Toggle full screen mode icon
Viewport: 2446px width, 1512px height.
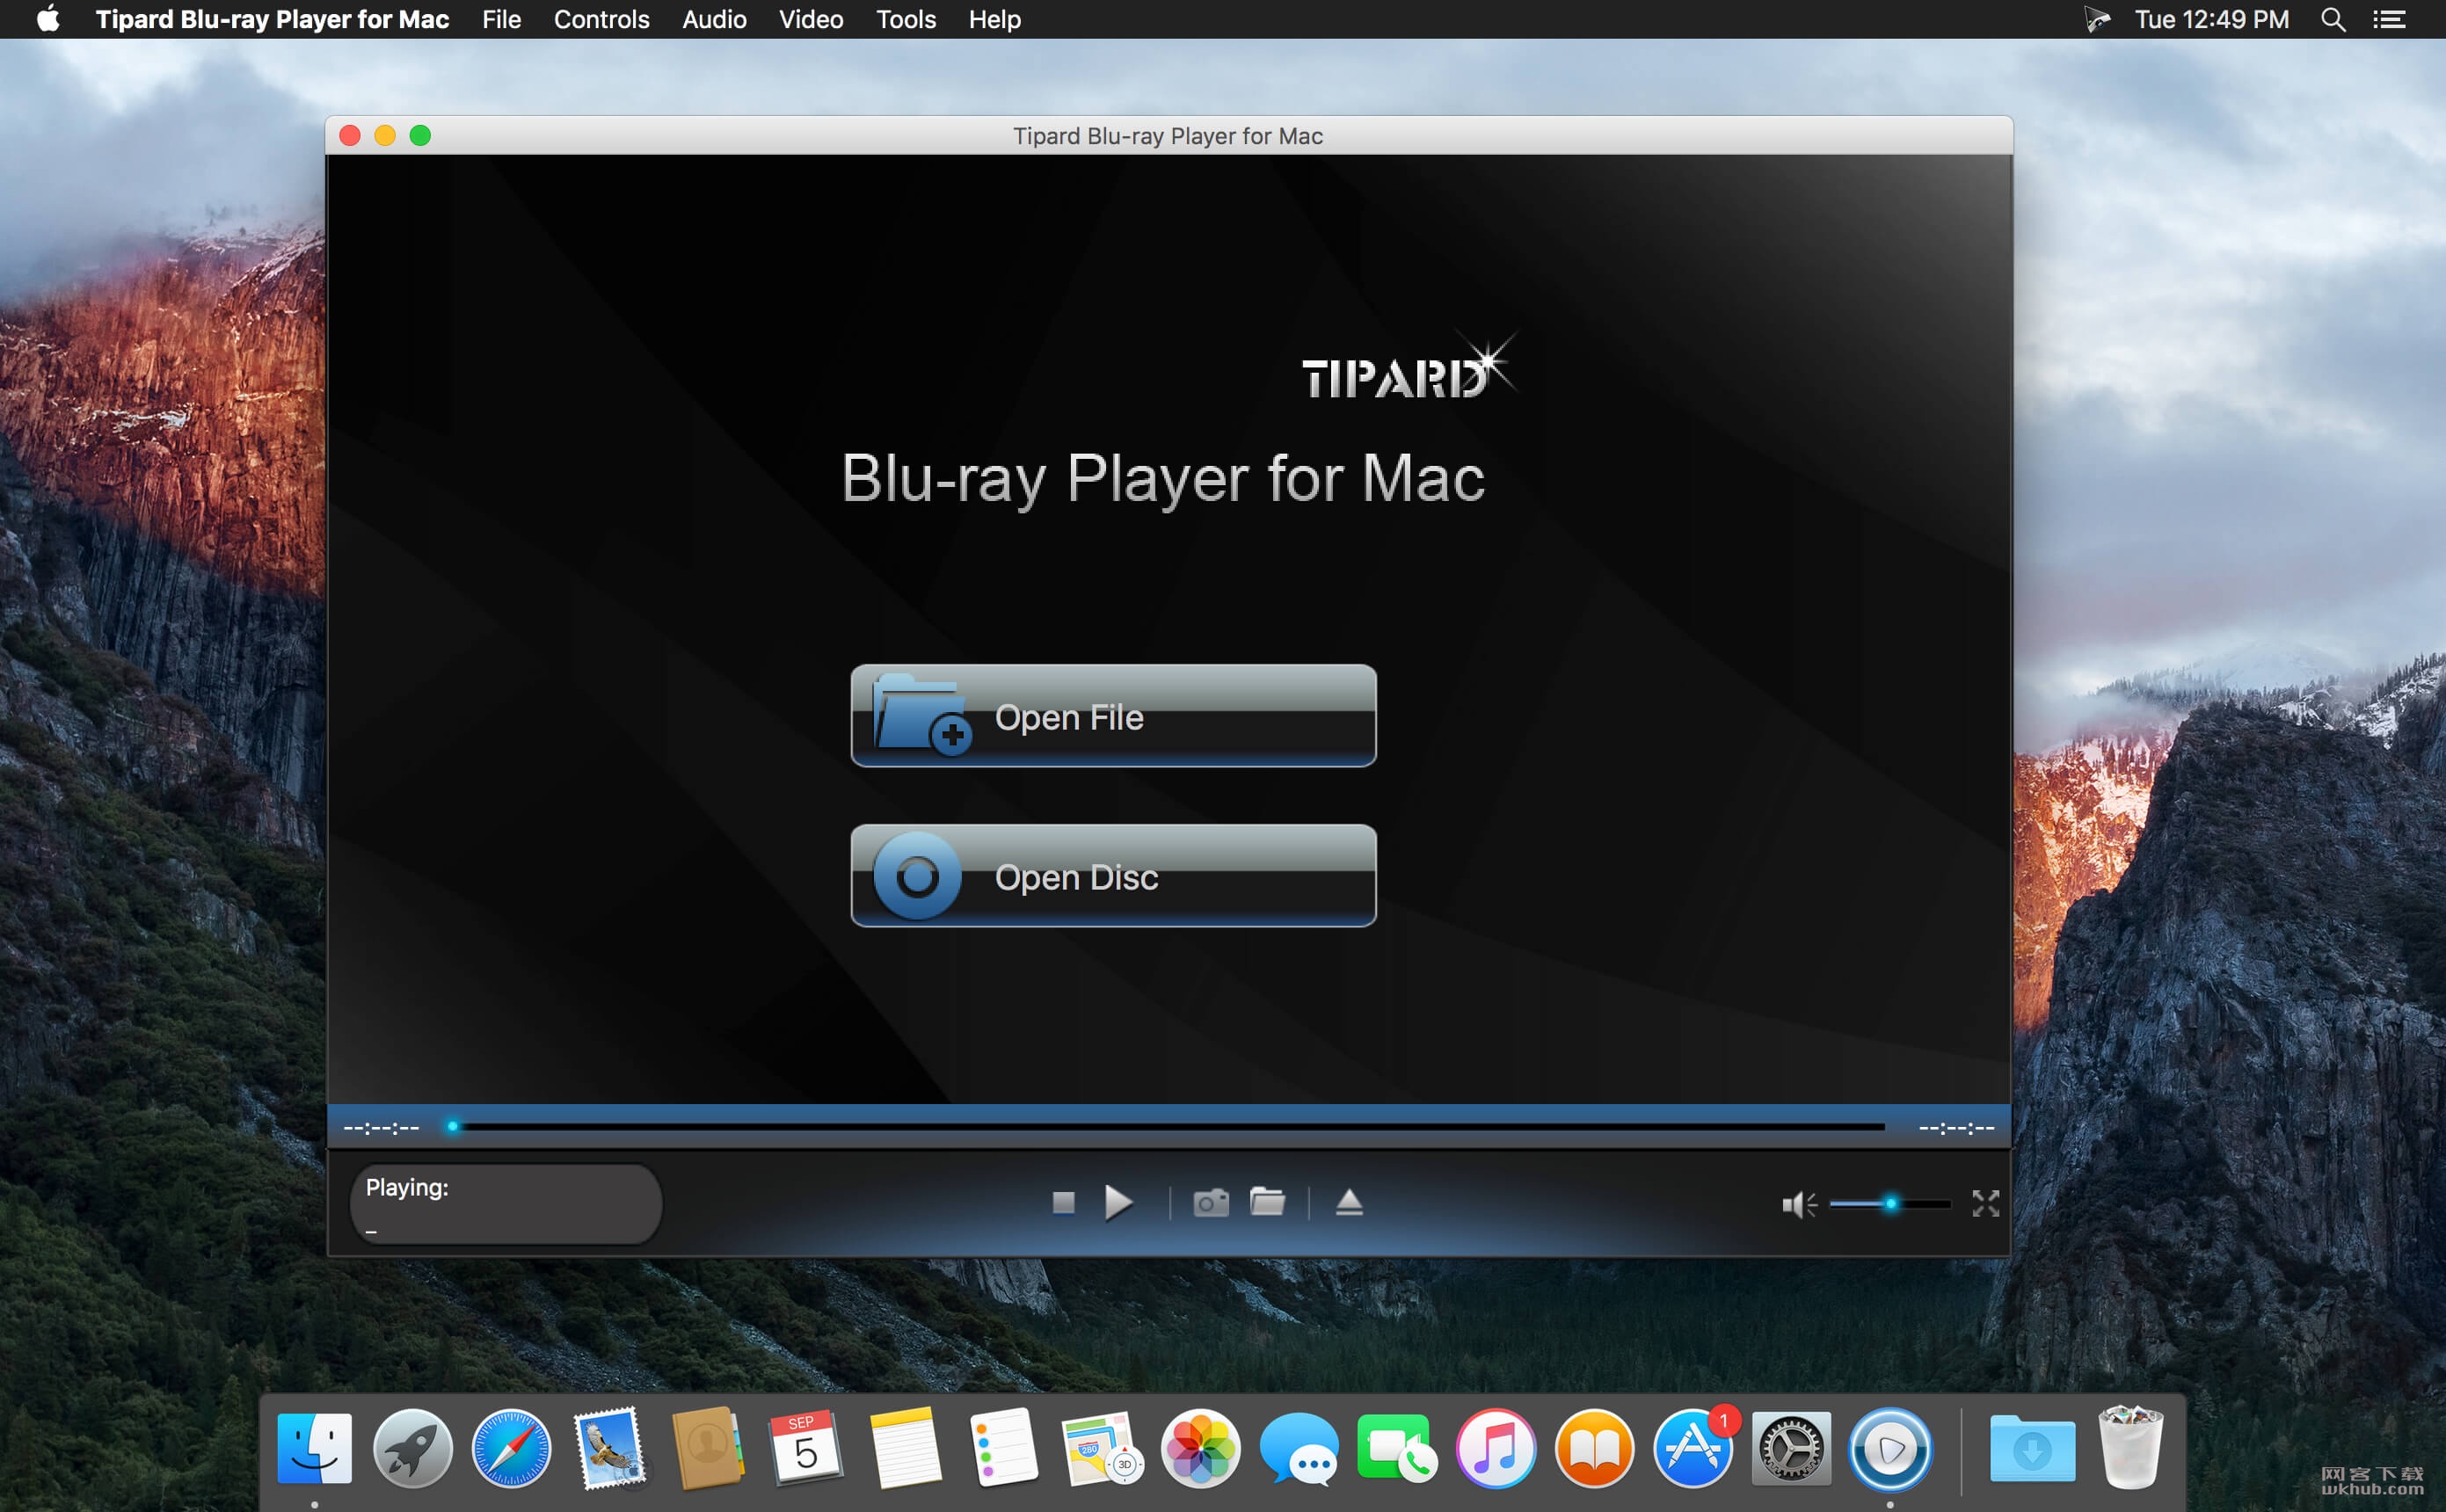pos(1985,1203)
